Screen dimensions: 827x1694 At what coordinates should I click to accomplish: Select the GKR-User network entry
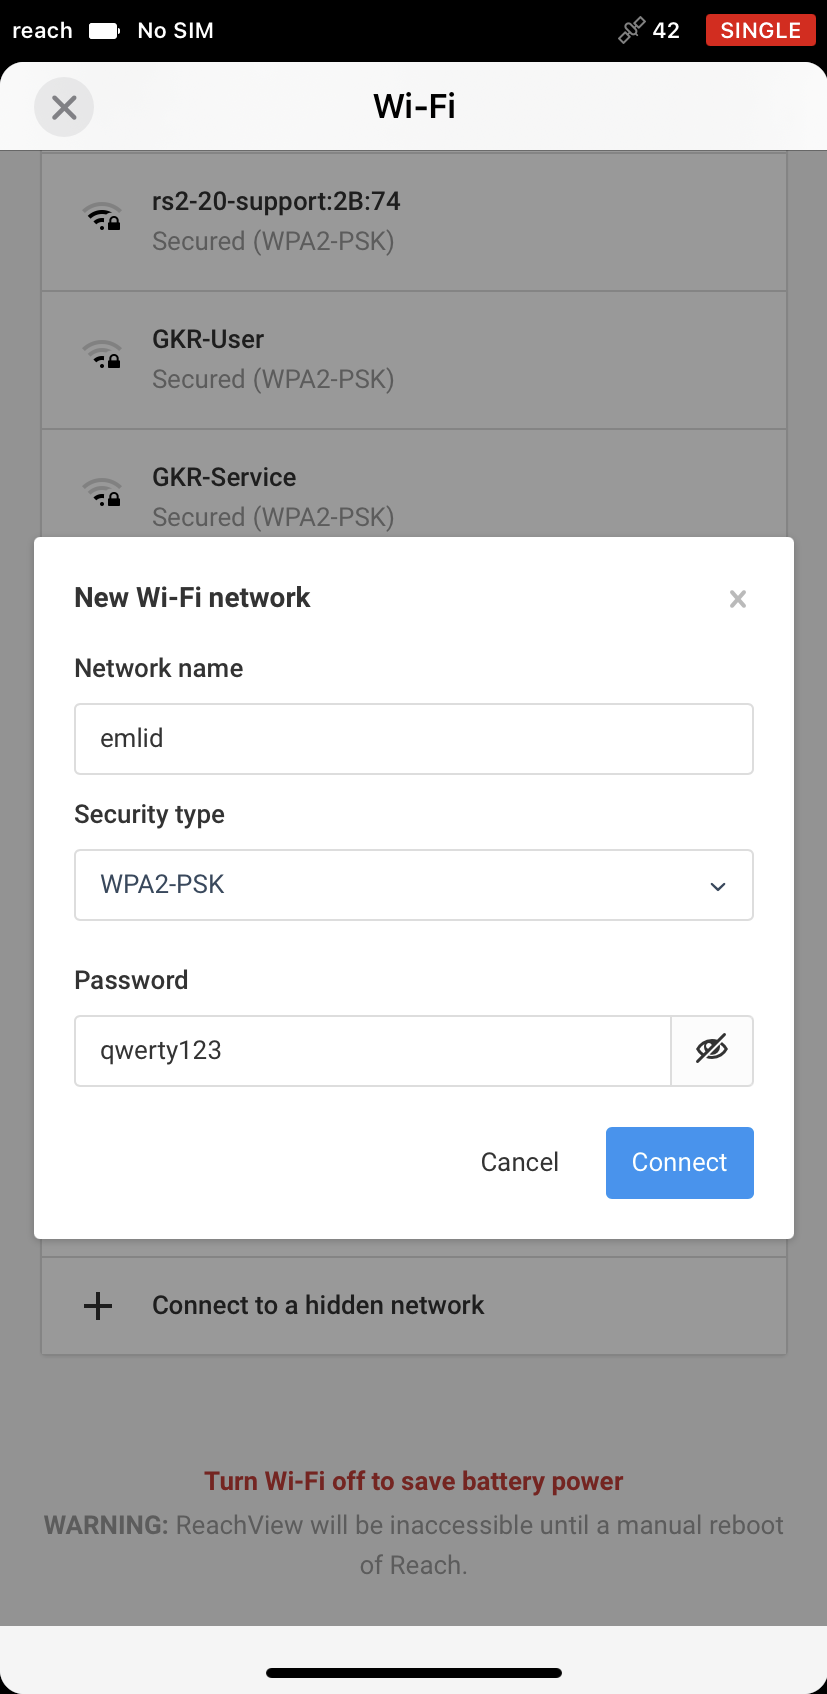[x=414, y=360]
